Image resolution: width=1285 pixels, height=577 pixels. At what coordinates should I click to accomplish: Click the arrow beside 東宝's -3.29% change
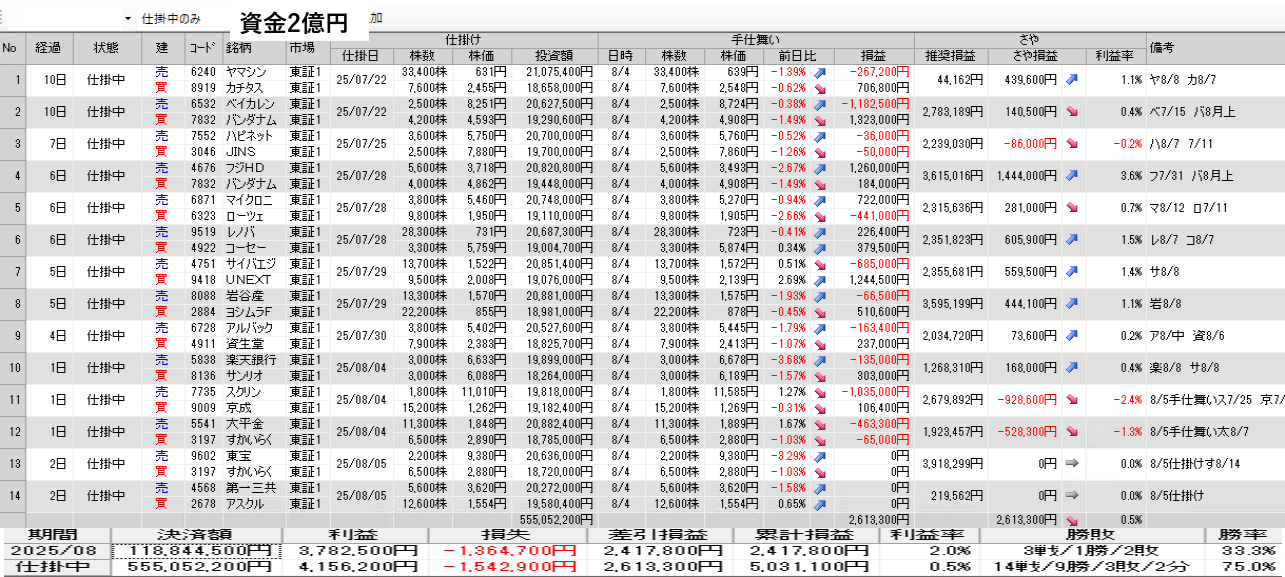coord(820,456)
